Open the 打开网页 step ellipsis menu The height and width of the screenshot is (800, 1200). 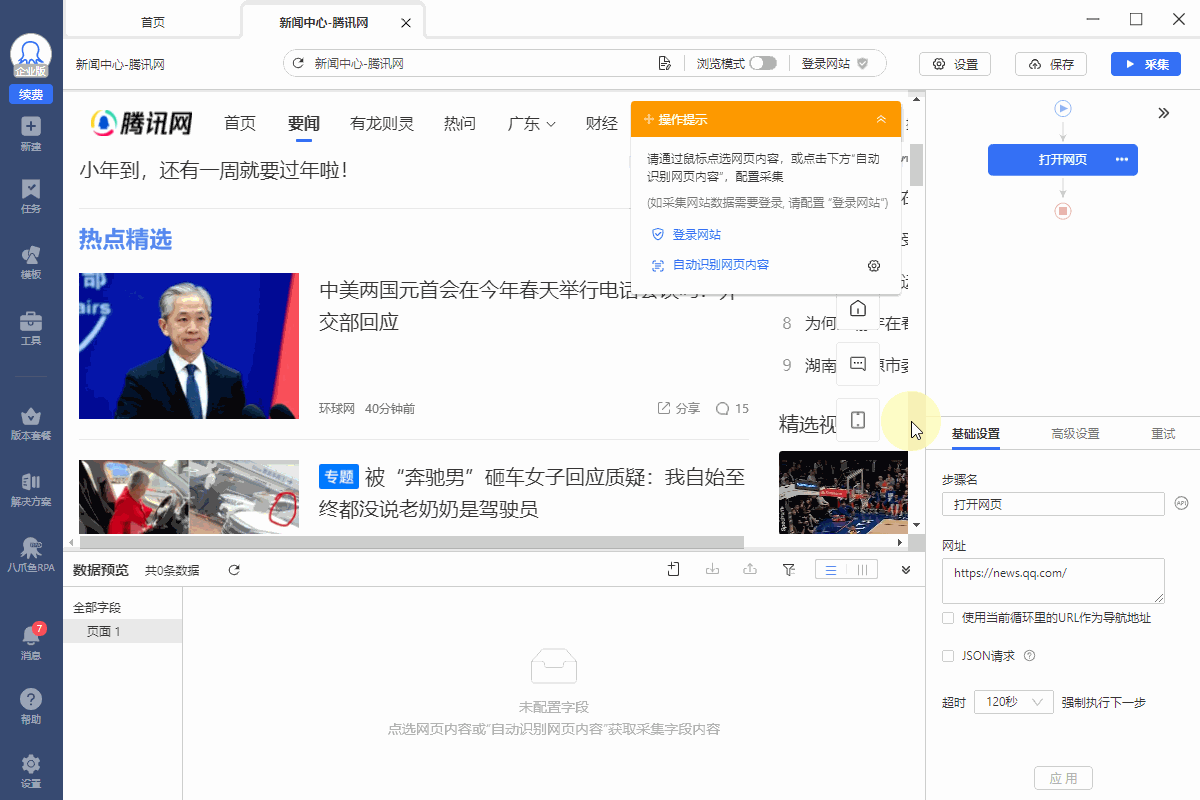pos(1121,160)
